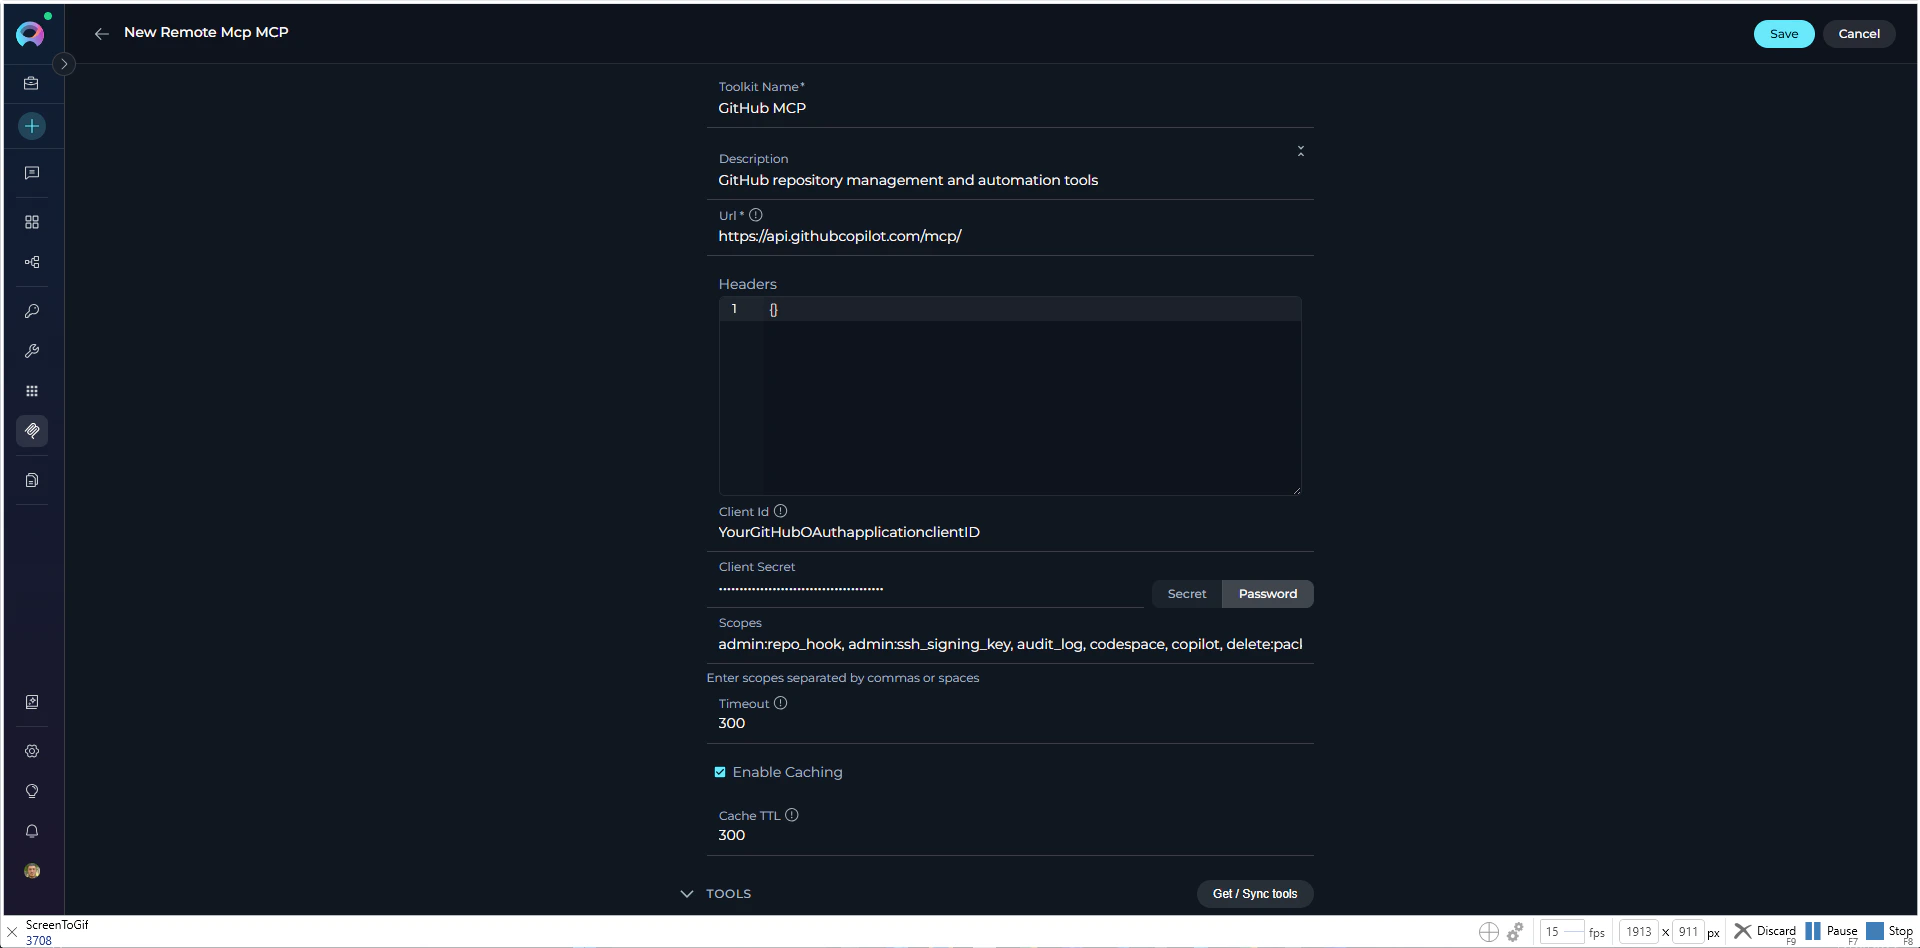Click inside the Headers code editor
The height and width of the screenshot is (948, 1920).
tap(1010, 395)
